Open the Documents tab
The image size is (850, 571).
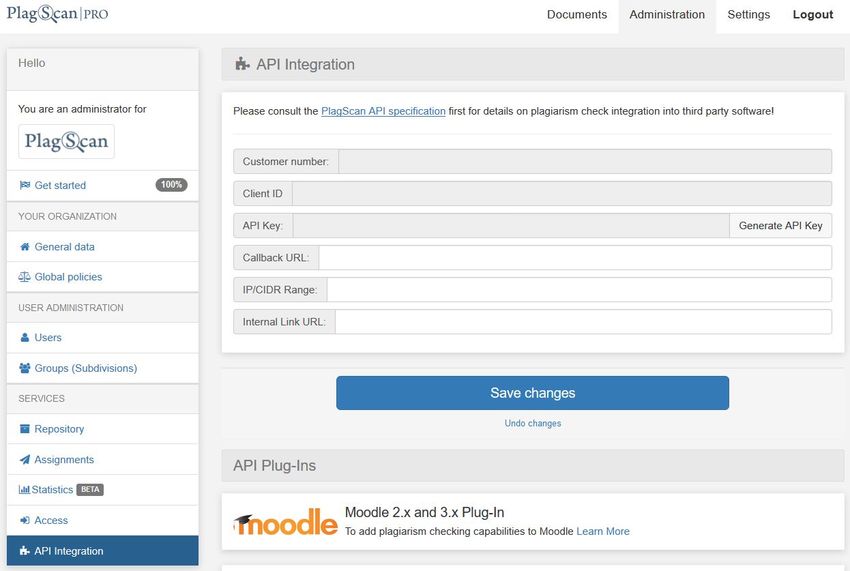tap(577, 15)
